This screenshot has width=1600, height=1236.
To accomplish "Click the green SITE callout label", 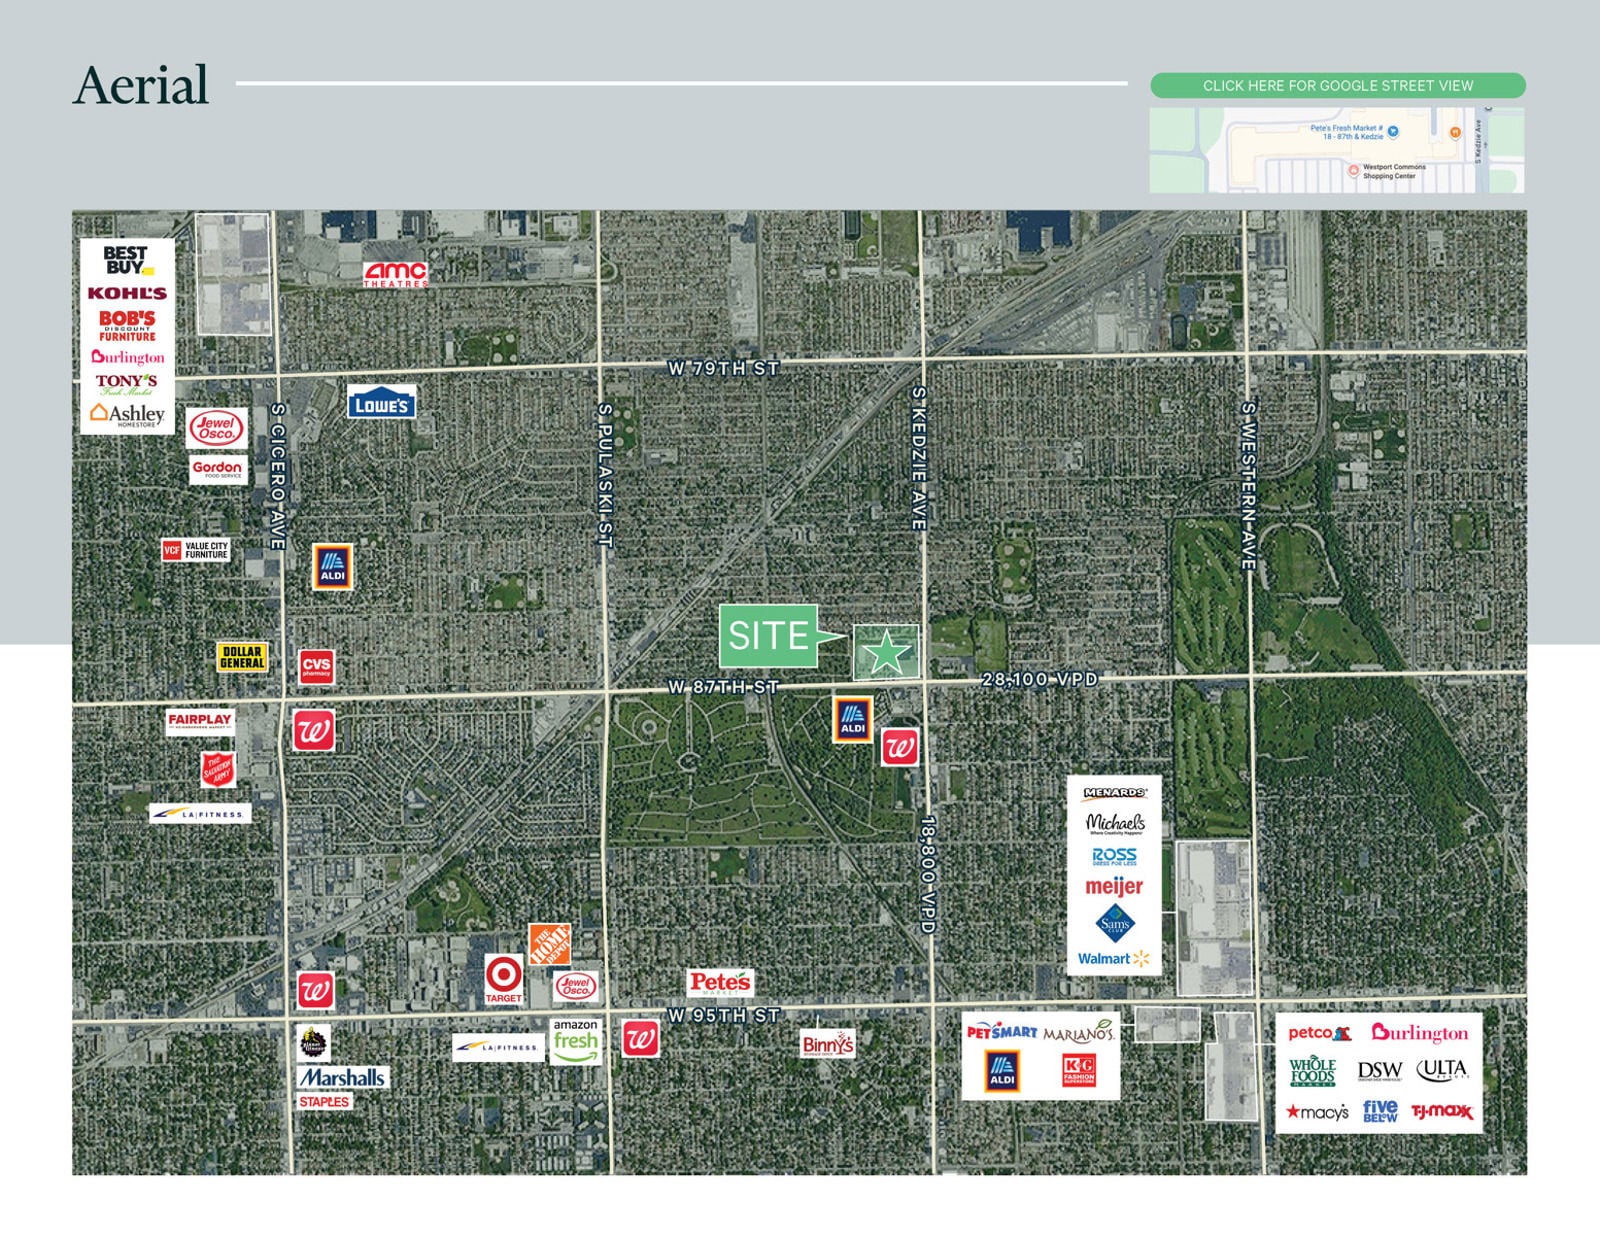I will [x=768, y=636].
